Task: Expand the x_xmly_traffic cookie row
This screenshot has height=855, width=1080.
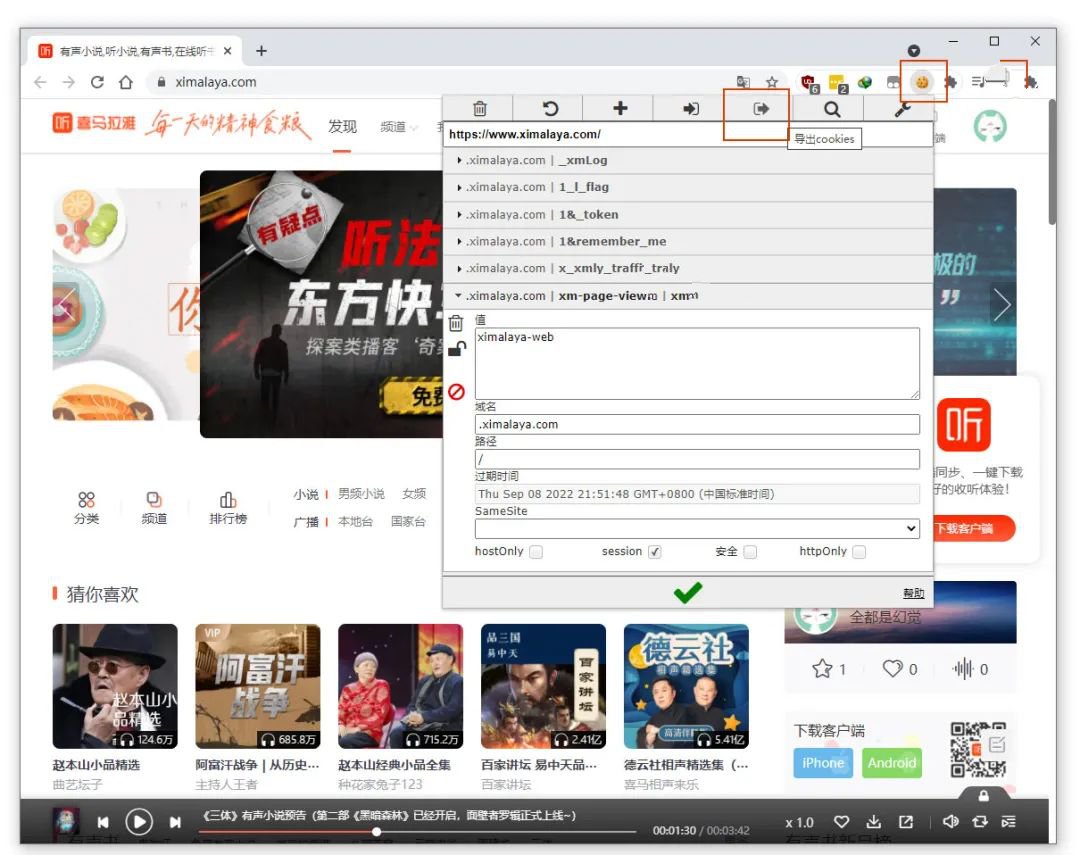Action: coord(687,268)
